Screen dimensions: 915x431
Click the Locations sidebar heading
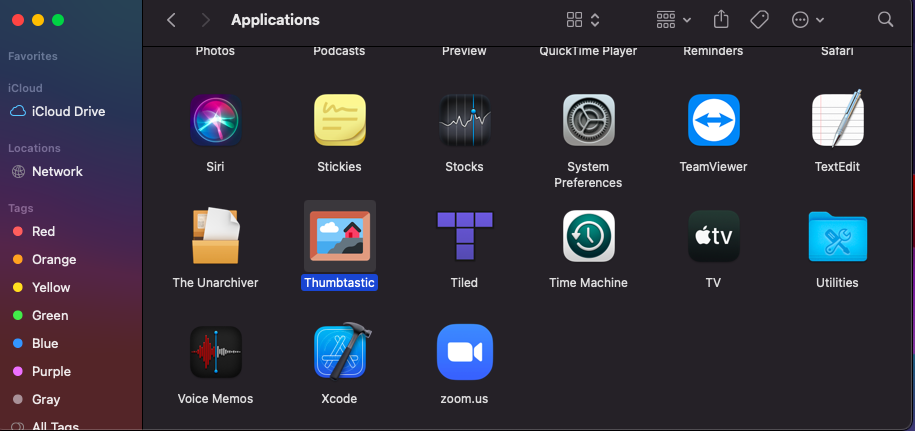pos(34,148)
